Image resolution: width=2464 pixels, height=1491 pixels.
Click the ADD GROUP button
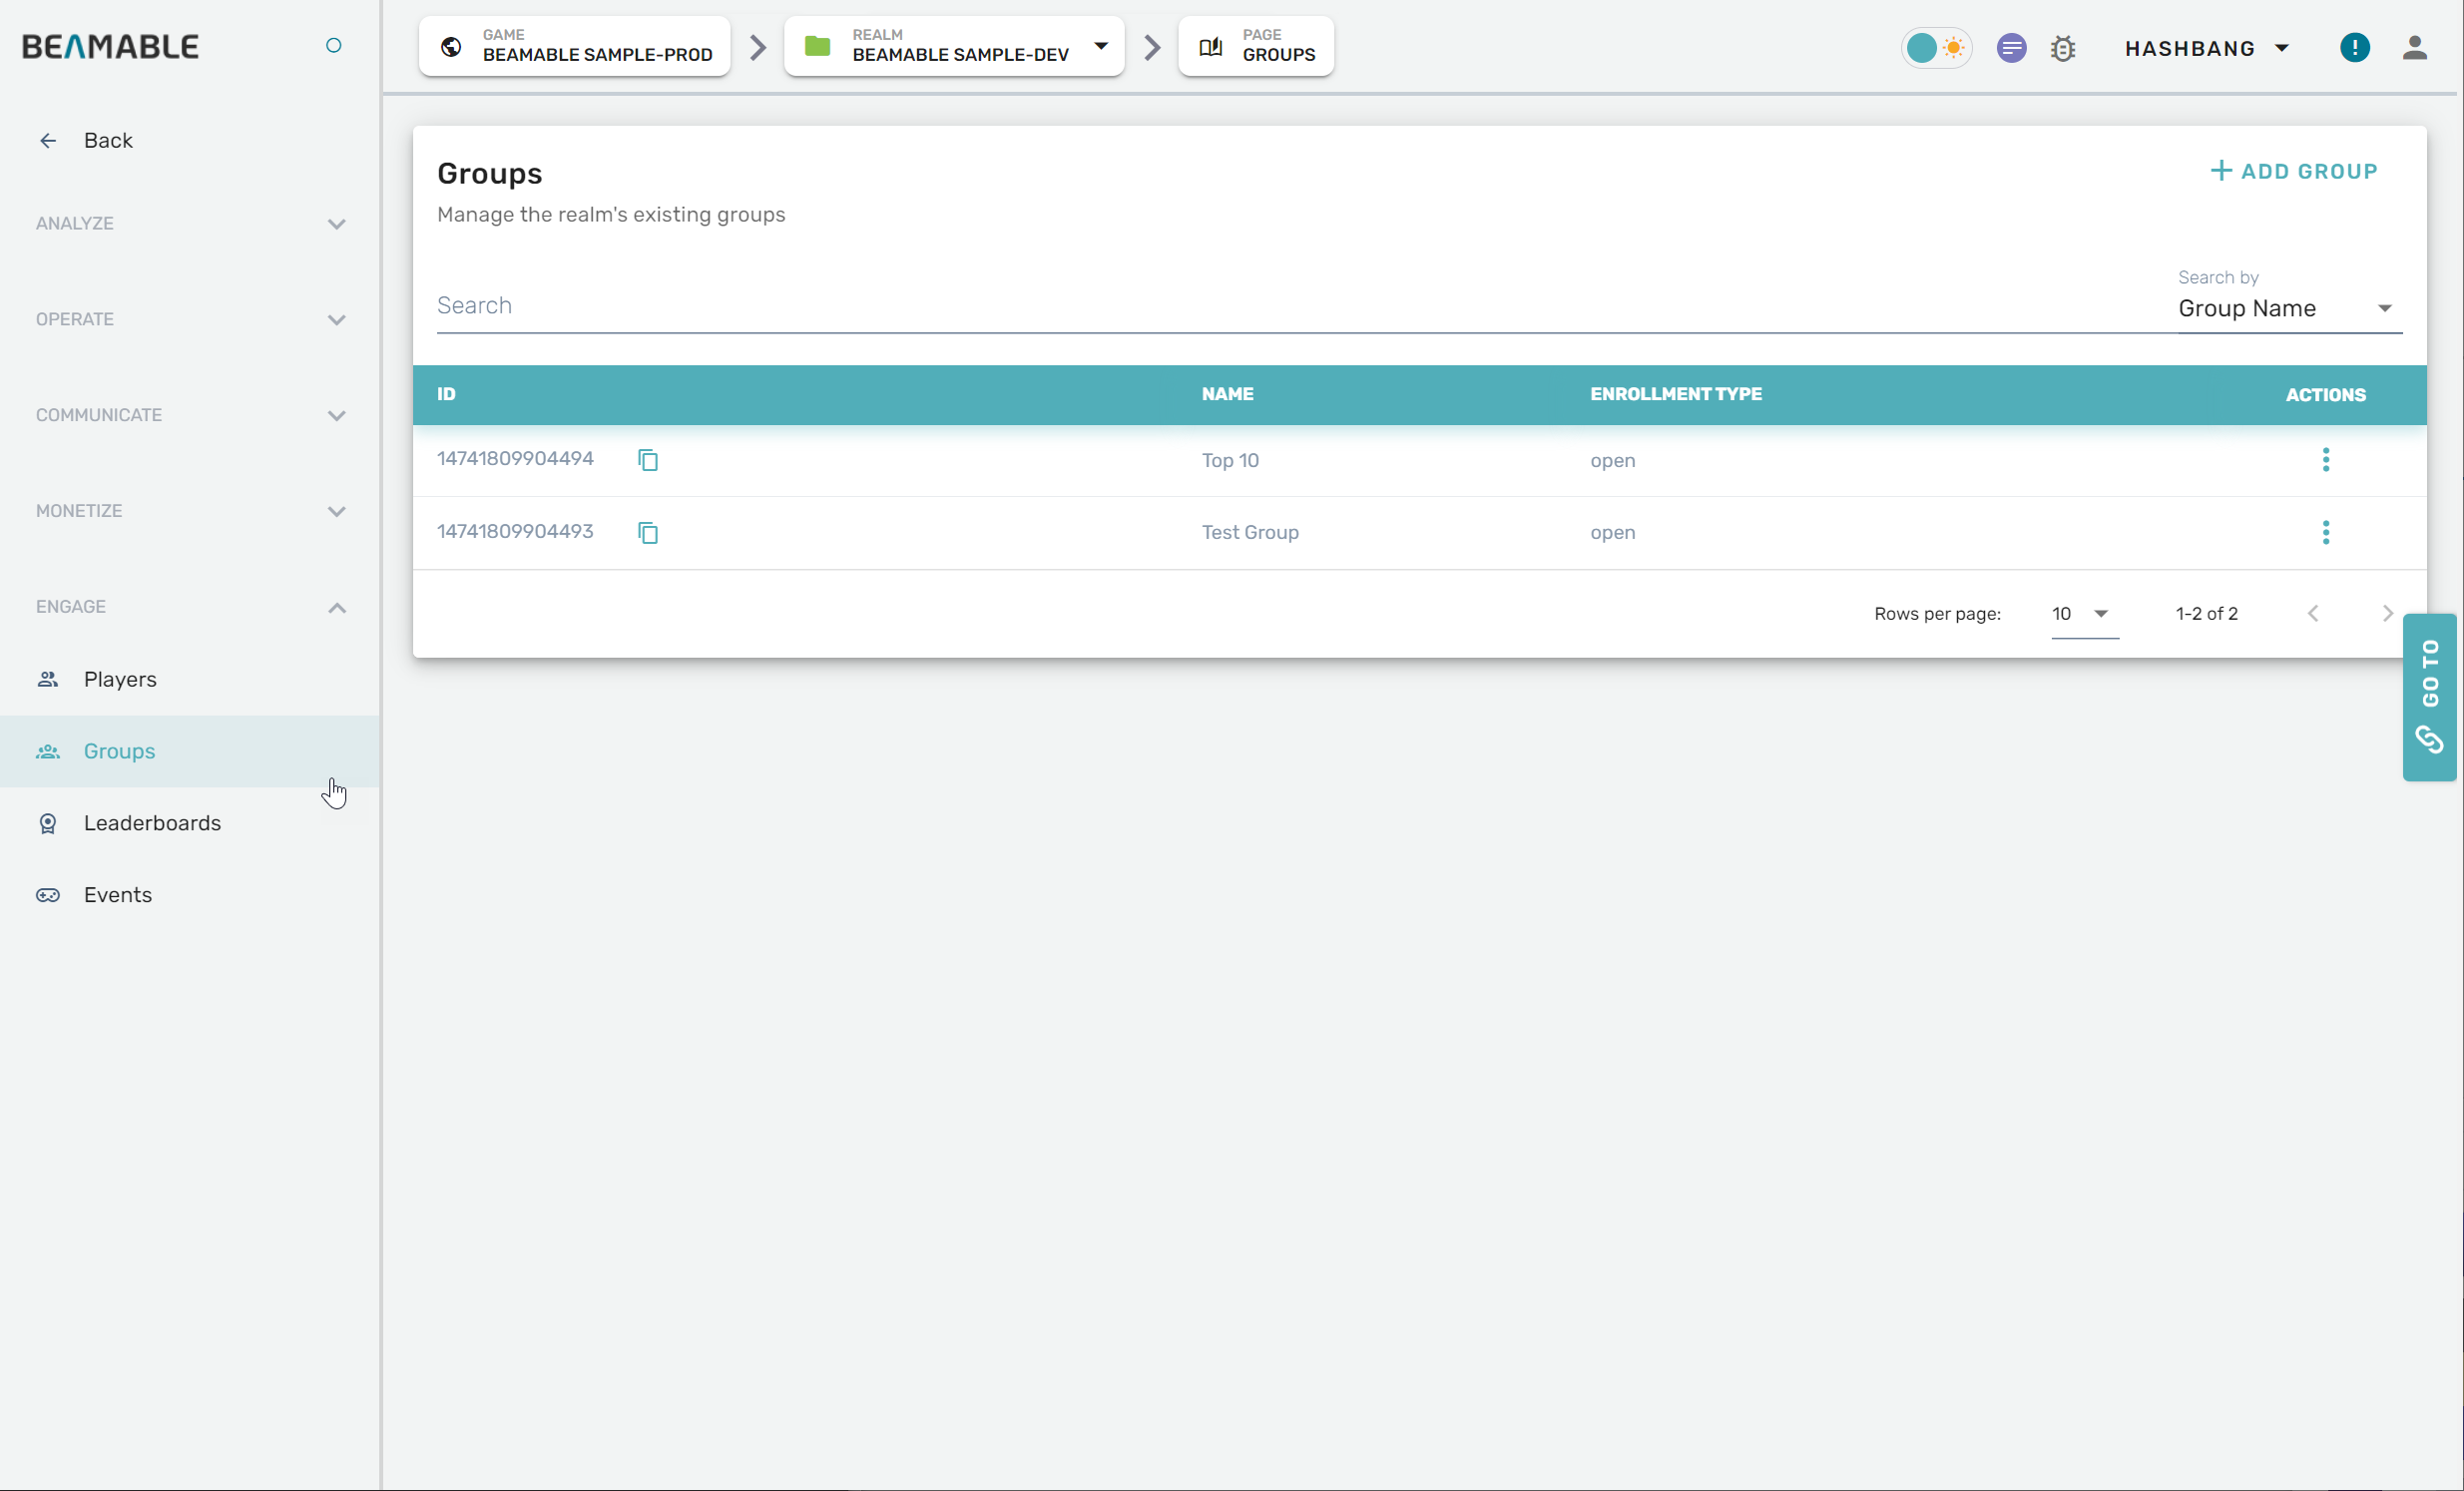click(x=2294, y=171)
